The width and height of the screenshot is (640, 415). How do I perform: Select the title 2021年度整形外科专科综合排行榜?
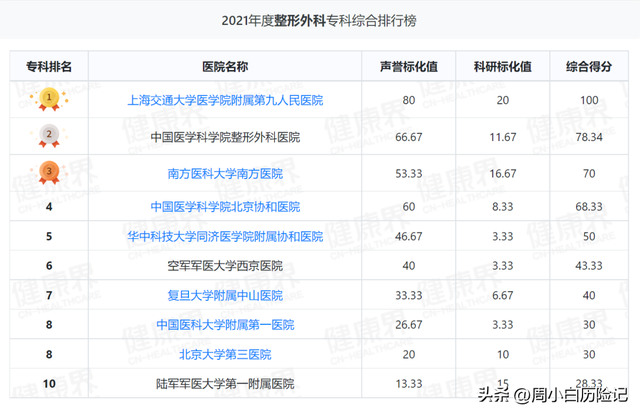[x=319, y=21]
